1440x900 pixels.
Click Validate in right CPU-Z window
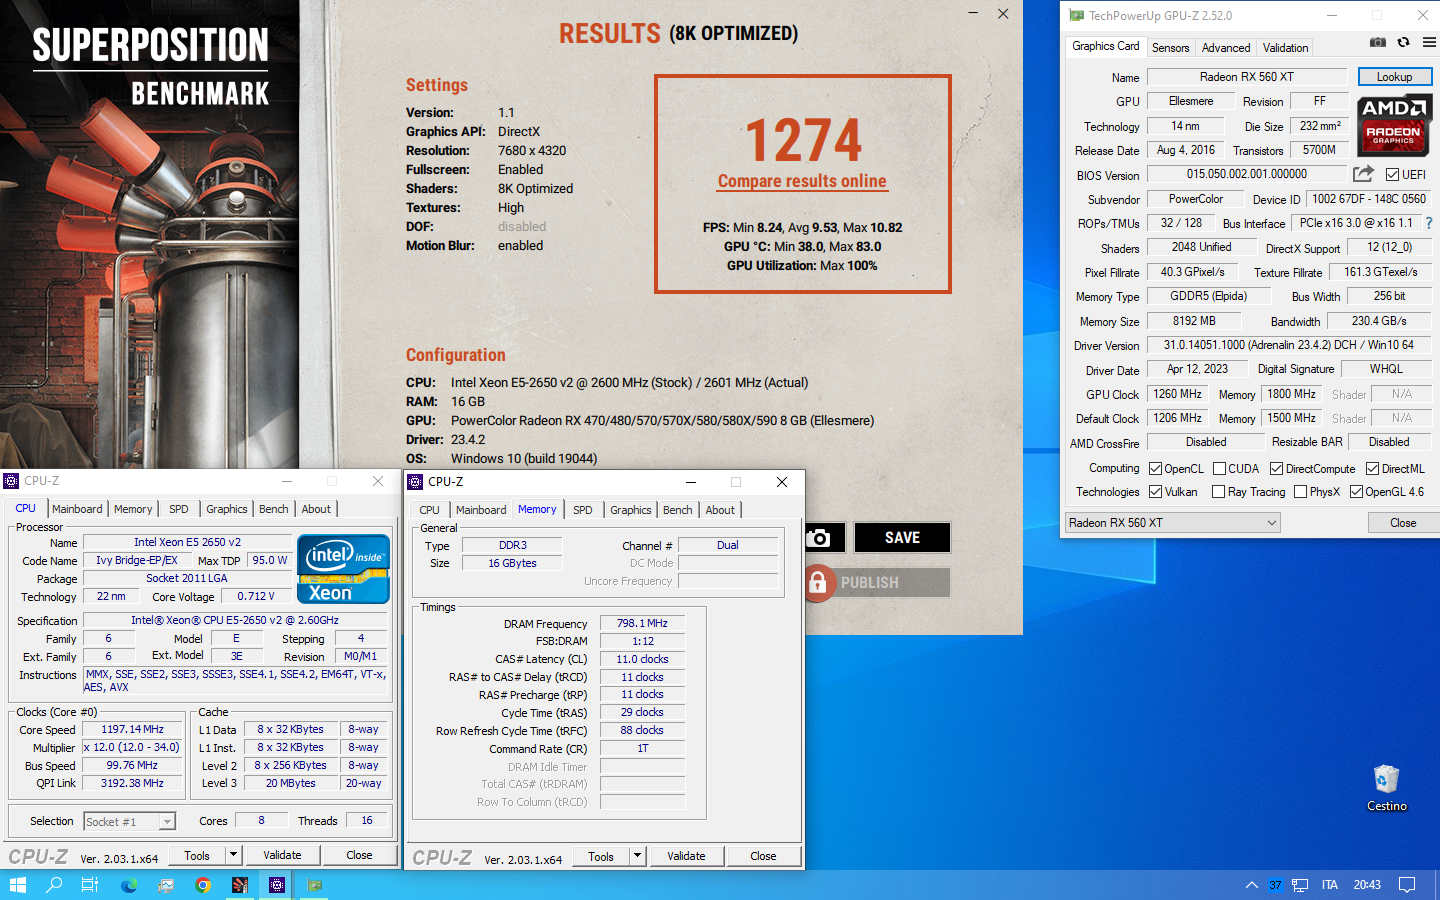(686, 856)
